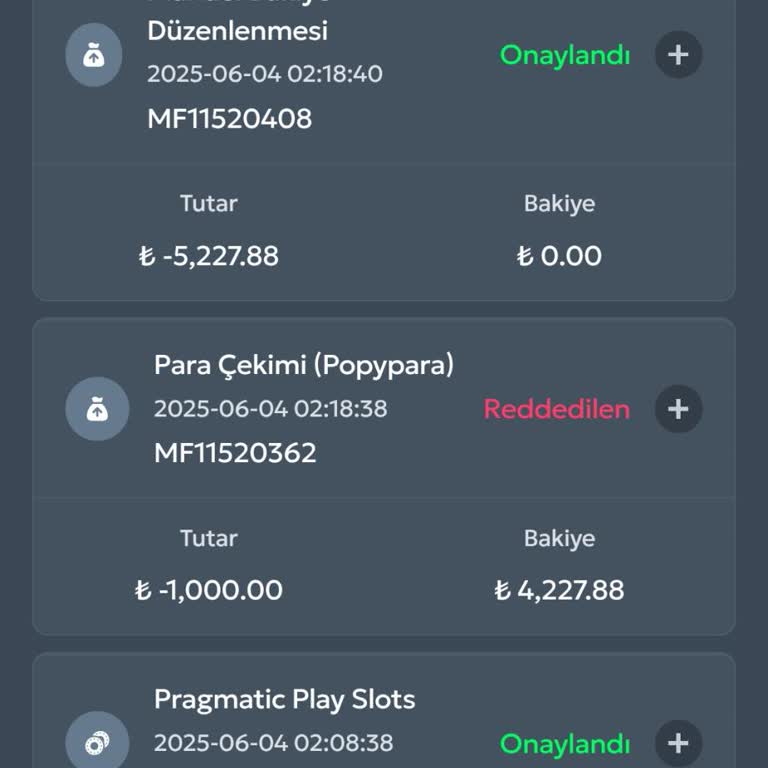Click the ₺ -1,000.00 amount value
The height and width of the screenshot is (768, 768).
(x=208, y=590)
